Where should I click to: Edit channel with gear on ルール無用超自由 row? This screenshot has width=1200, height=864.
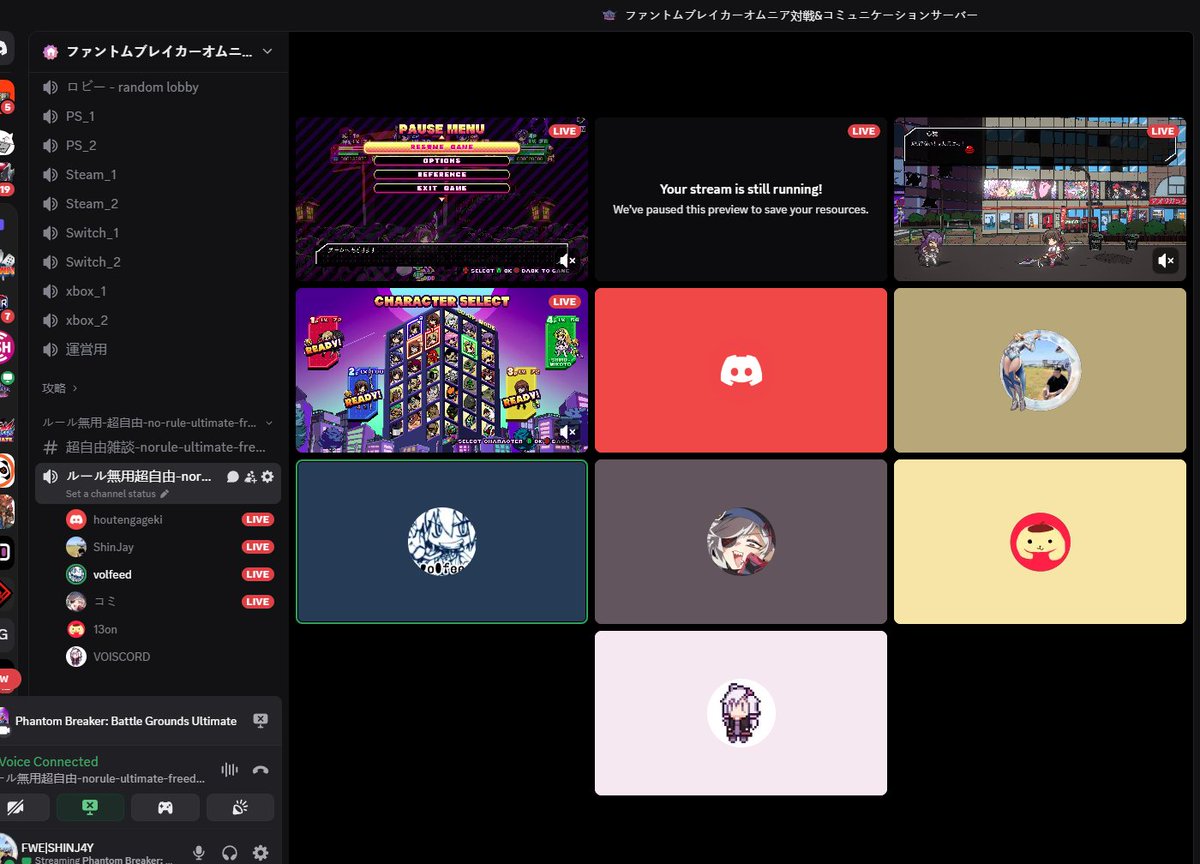click(267, 477)
